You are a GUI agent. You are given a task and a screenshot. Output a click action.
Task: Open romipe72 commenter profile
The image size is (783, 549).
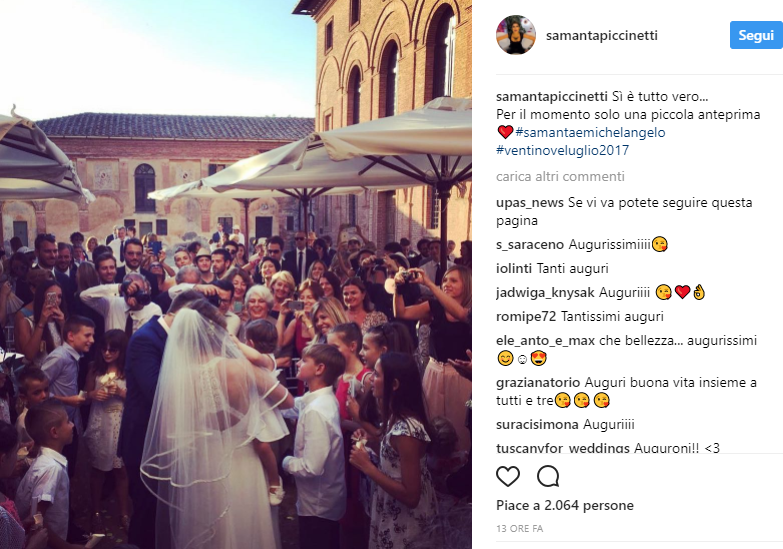tap(526, 316)
